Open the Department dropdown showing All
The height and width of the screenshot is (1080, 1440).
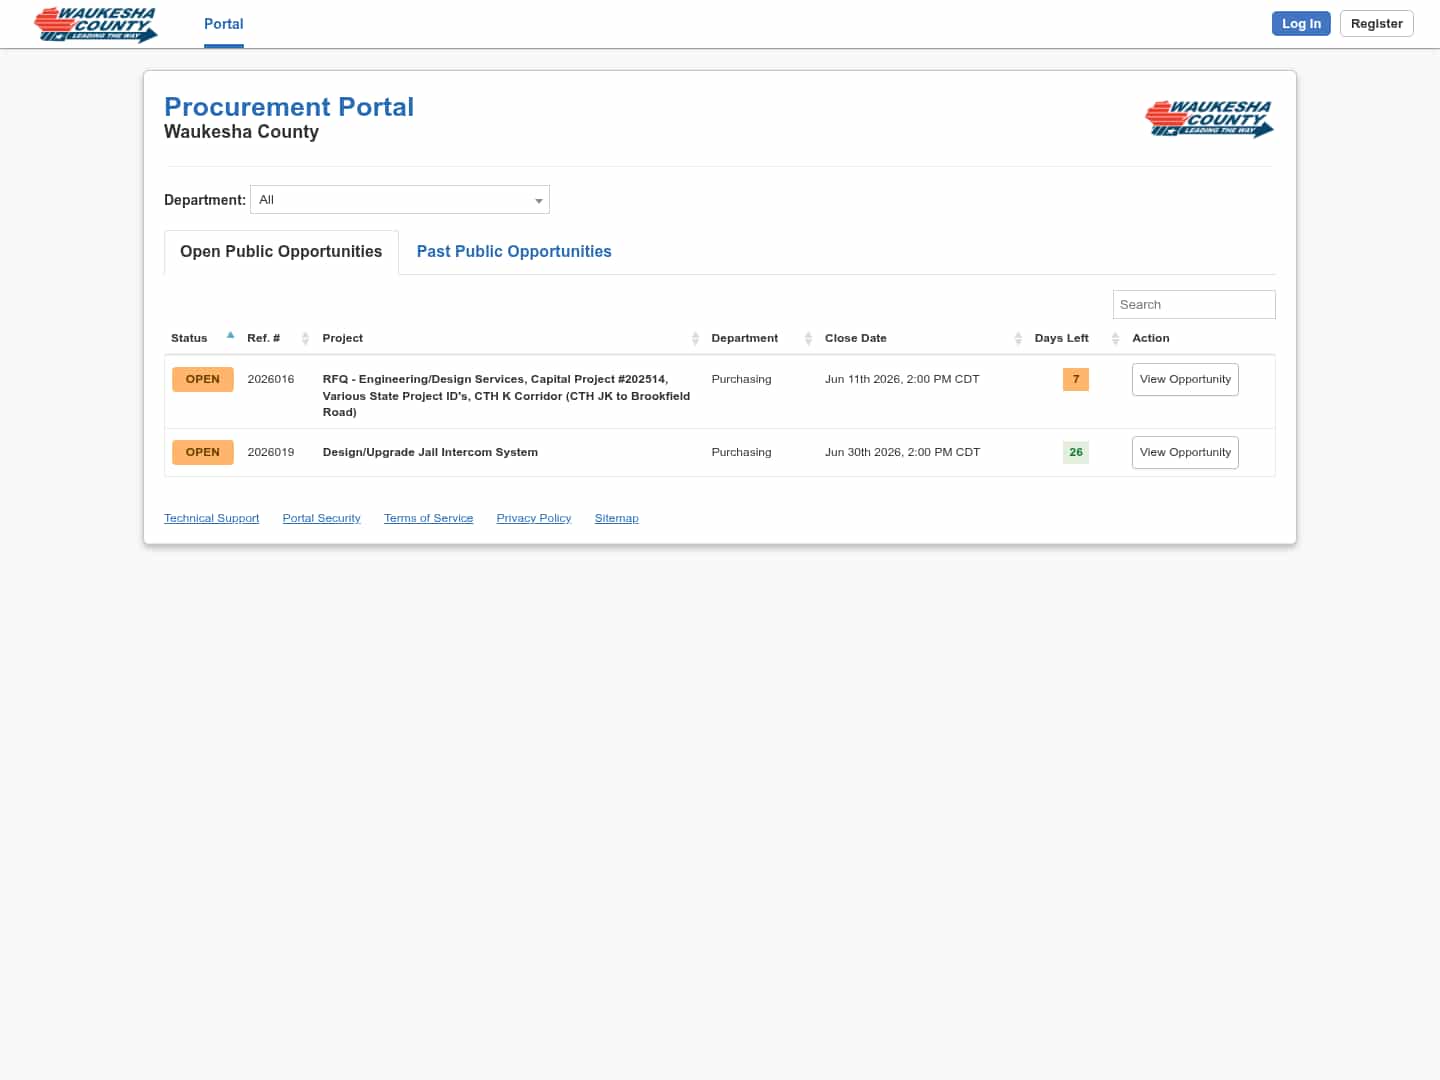(x=400, y=200)
